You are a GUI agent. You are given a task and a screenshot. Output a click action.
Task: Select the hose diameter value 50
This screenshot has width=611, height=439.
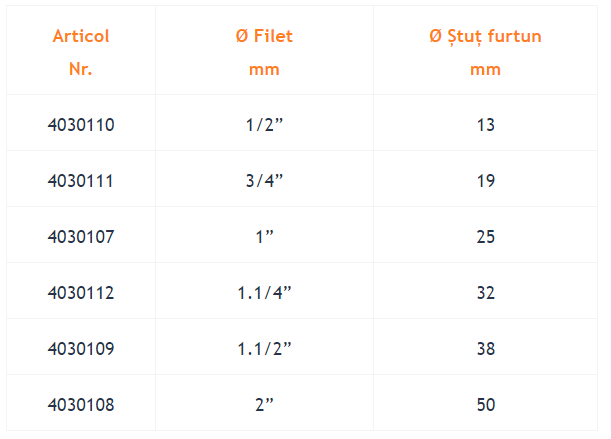486,405
